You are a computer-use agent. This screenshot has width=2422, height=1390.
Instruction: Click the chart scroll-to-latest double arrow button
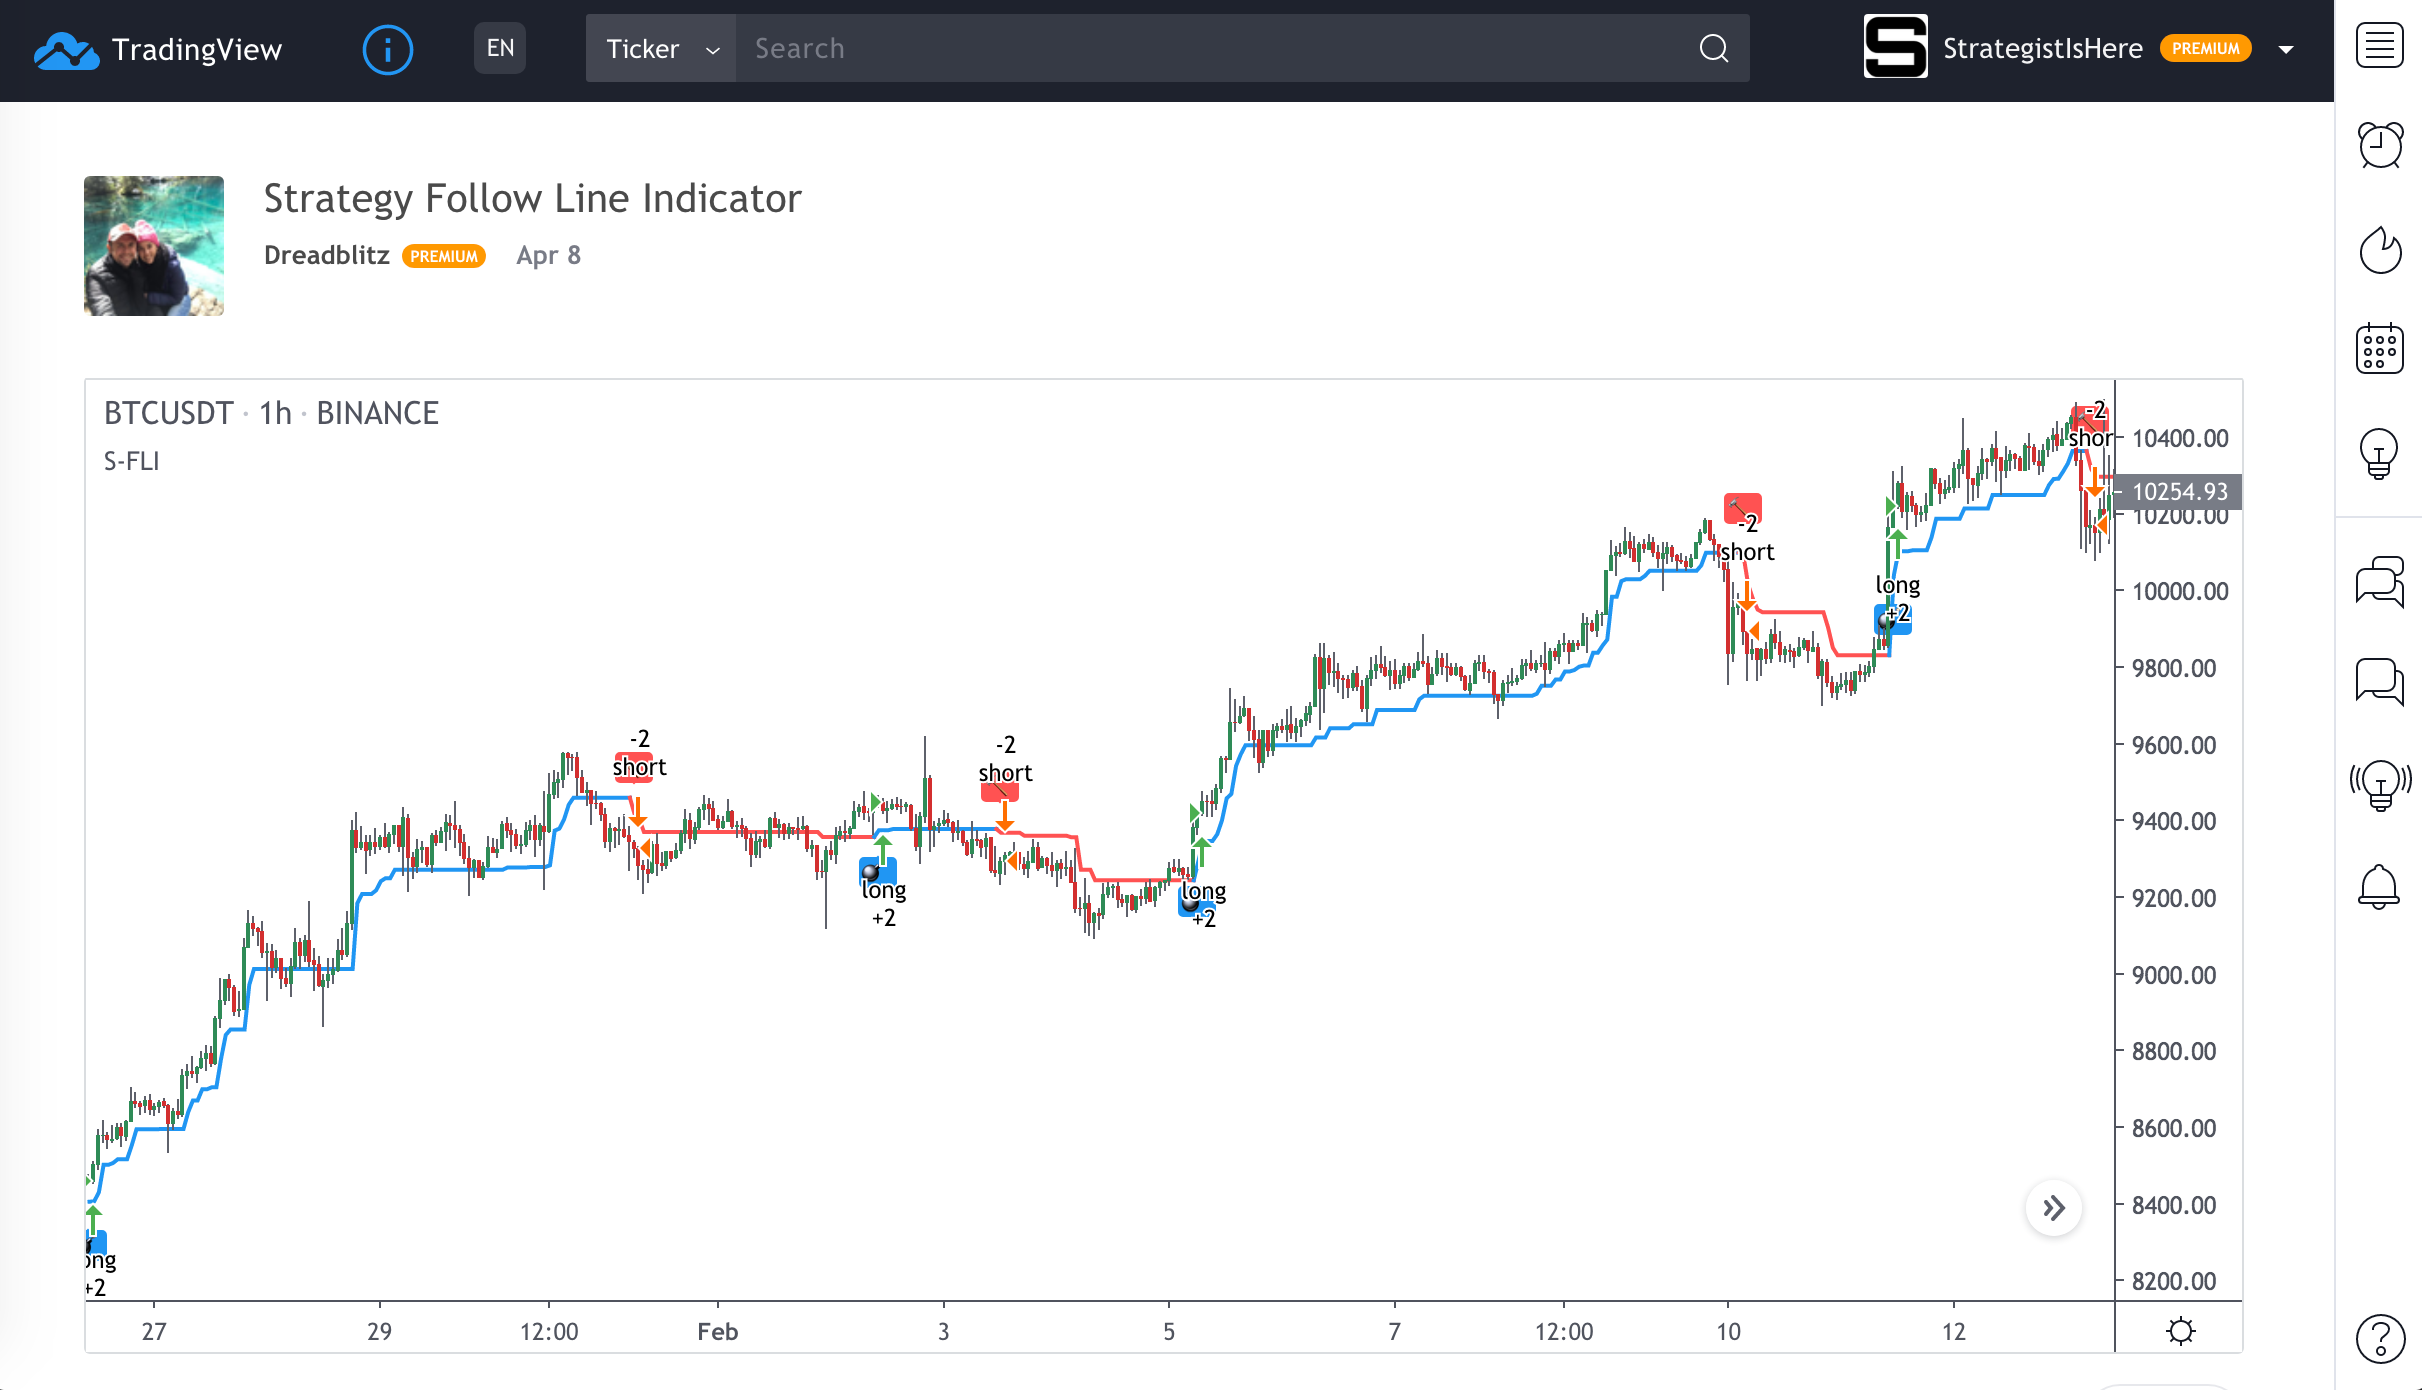(2054, 1208)
